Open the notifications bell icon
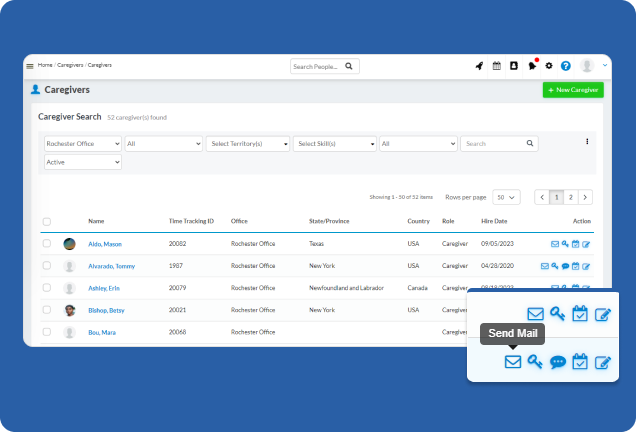Screen dimensions: 636x432 click(532, 66)
